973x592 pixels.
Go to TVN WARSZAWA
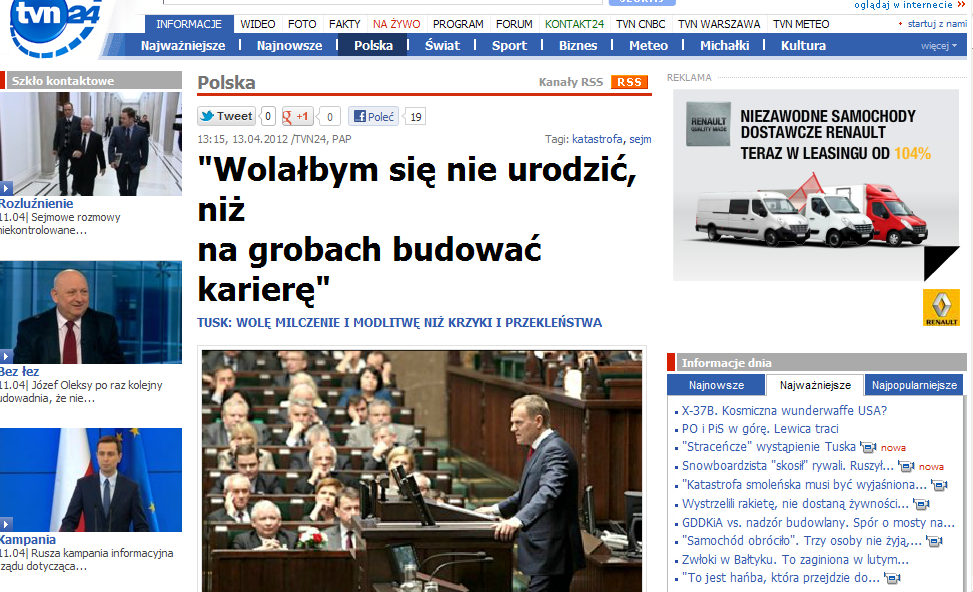pyautogui.click(x=719, y=24)
